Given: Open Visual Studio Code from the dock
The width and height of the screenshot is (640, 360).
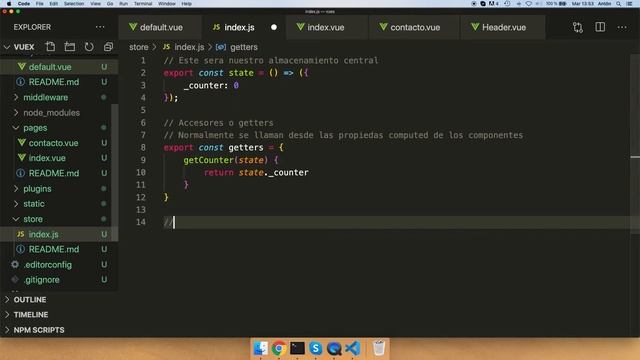Looking at the screenshot, I should [x=352, y=348].
